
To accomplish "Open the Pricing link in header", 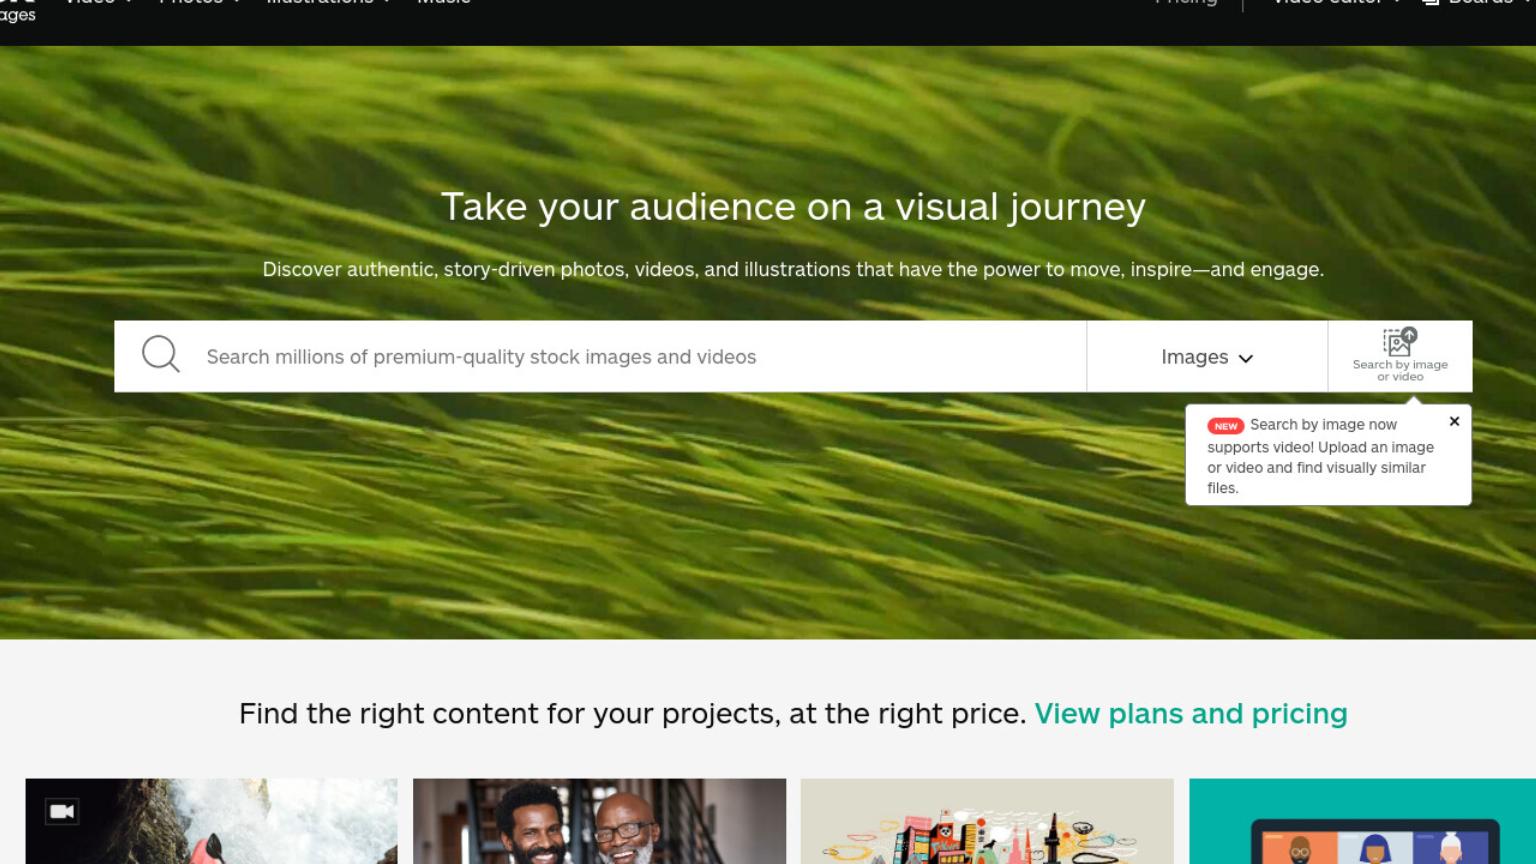I will [x=1186, y=3].
